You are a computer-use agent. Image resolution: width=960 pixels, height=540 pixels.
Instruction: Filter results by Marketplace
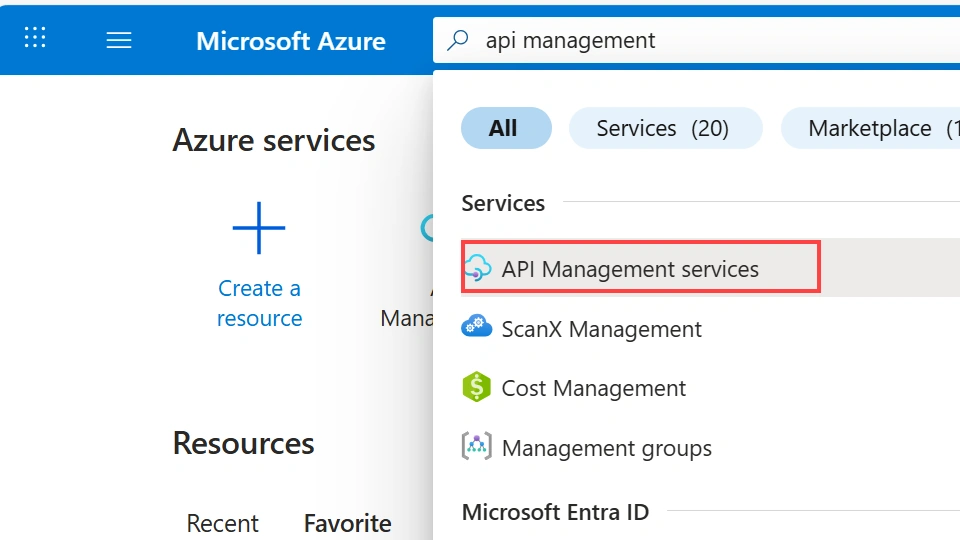871,128
